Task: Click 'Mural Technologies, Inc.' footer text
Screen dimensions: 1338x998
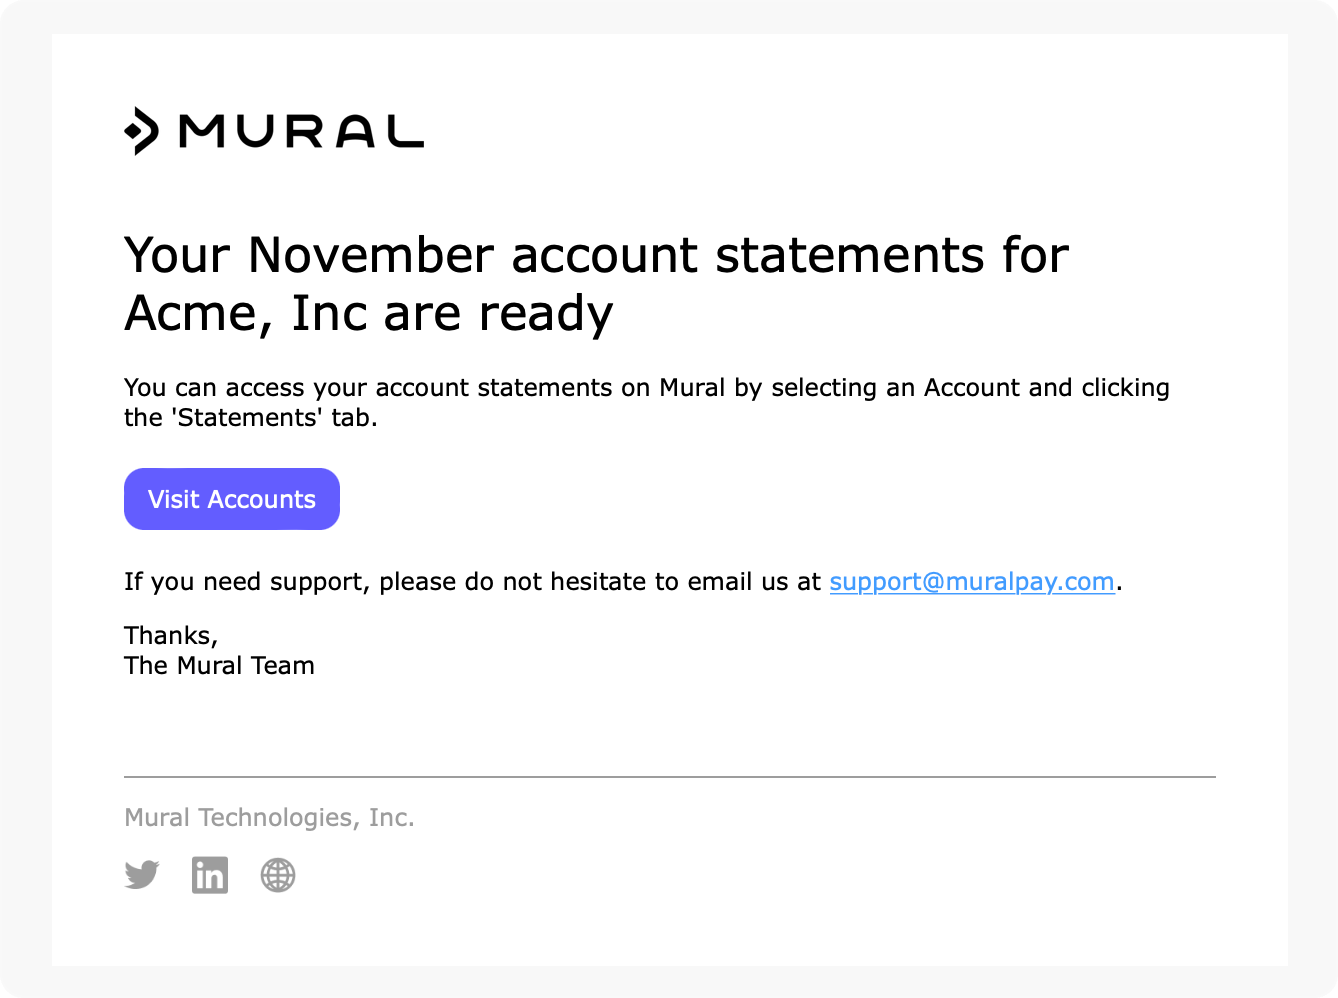Action: click(x=269, y=818)
